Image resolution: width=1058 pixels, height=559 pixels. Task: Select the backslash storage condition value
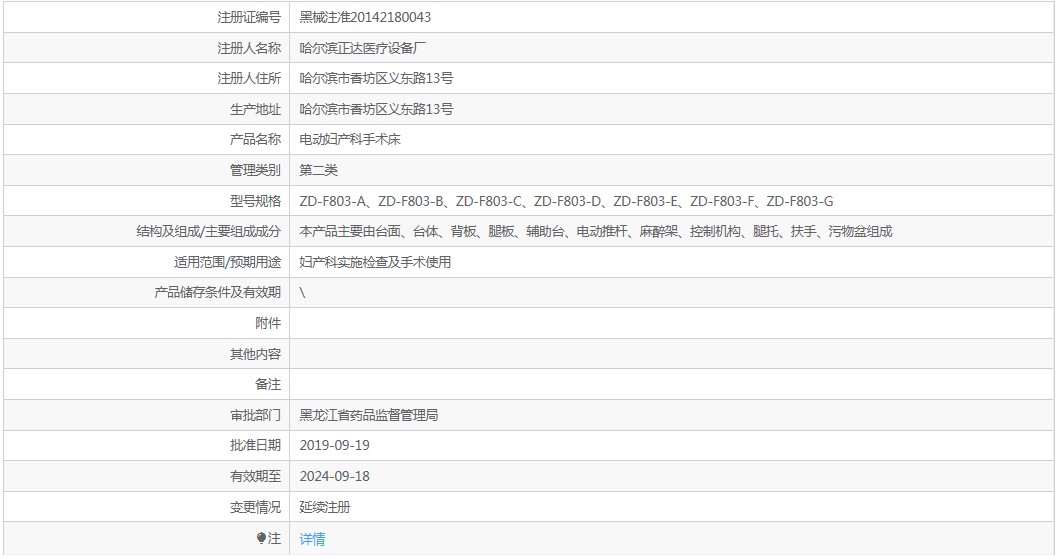(x=302, y=292)
